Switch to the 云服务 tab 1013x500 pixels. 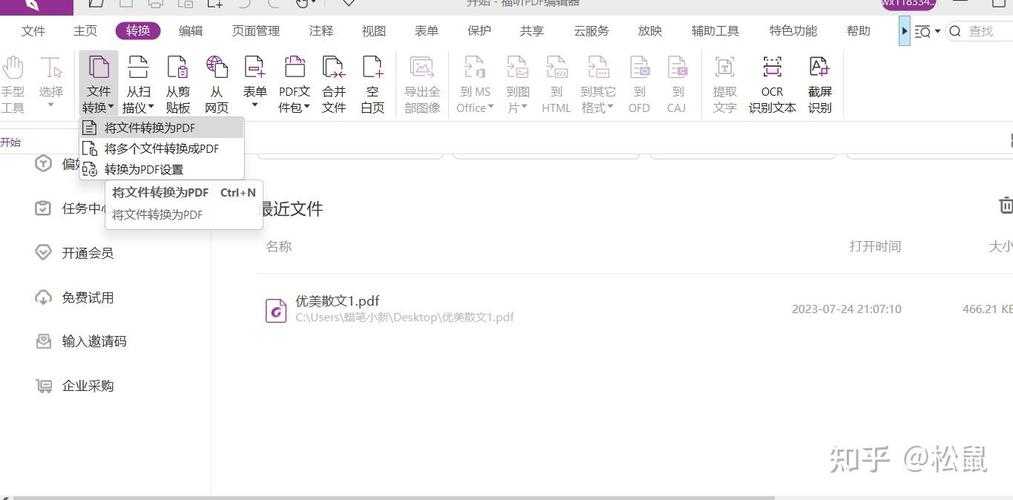click(591, 31)
